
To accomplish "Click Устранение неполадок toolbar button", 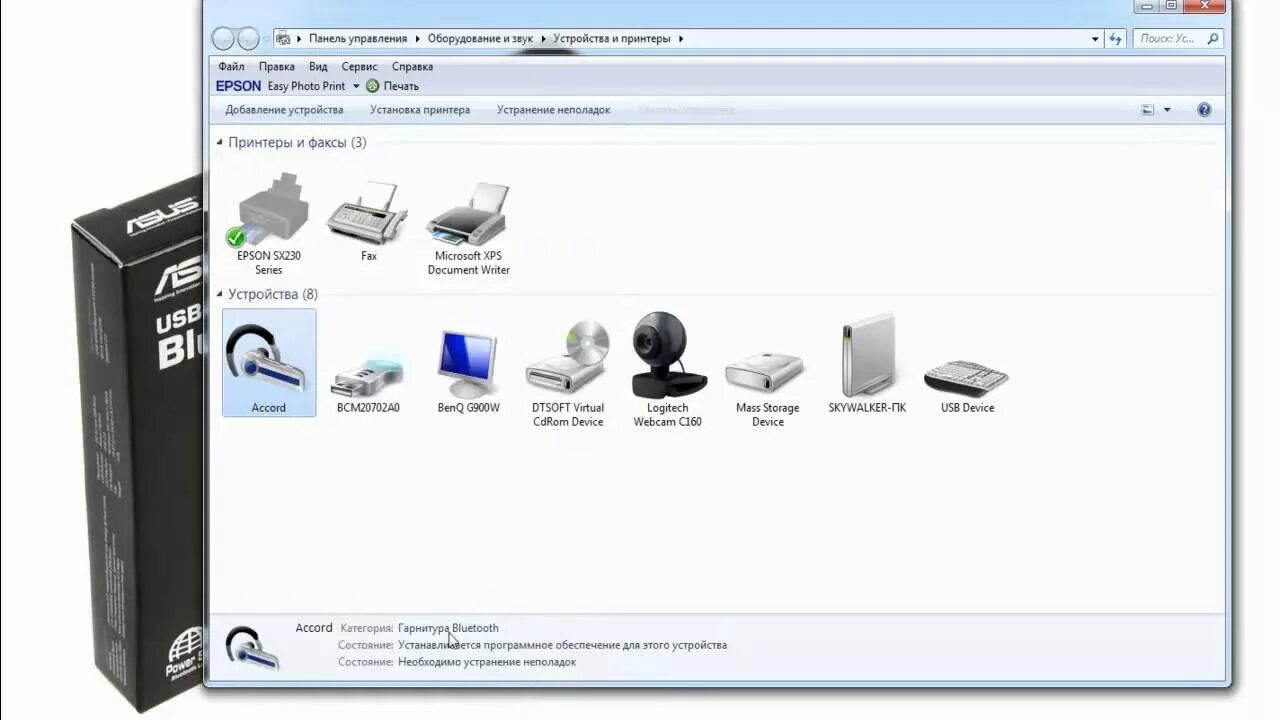I will tap(553, 110).
